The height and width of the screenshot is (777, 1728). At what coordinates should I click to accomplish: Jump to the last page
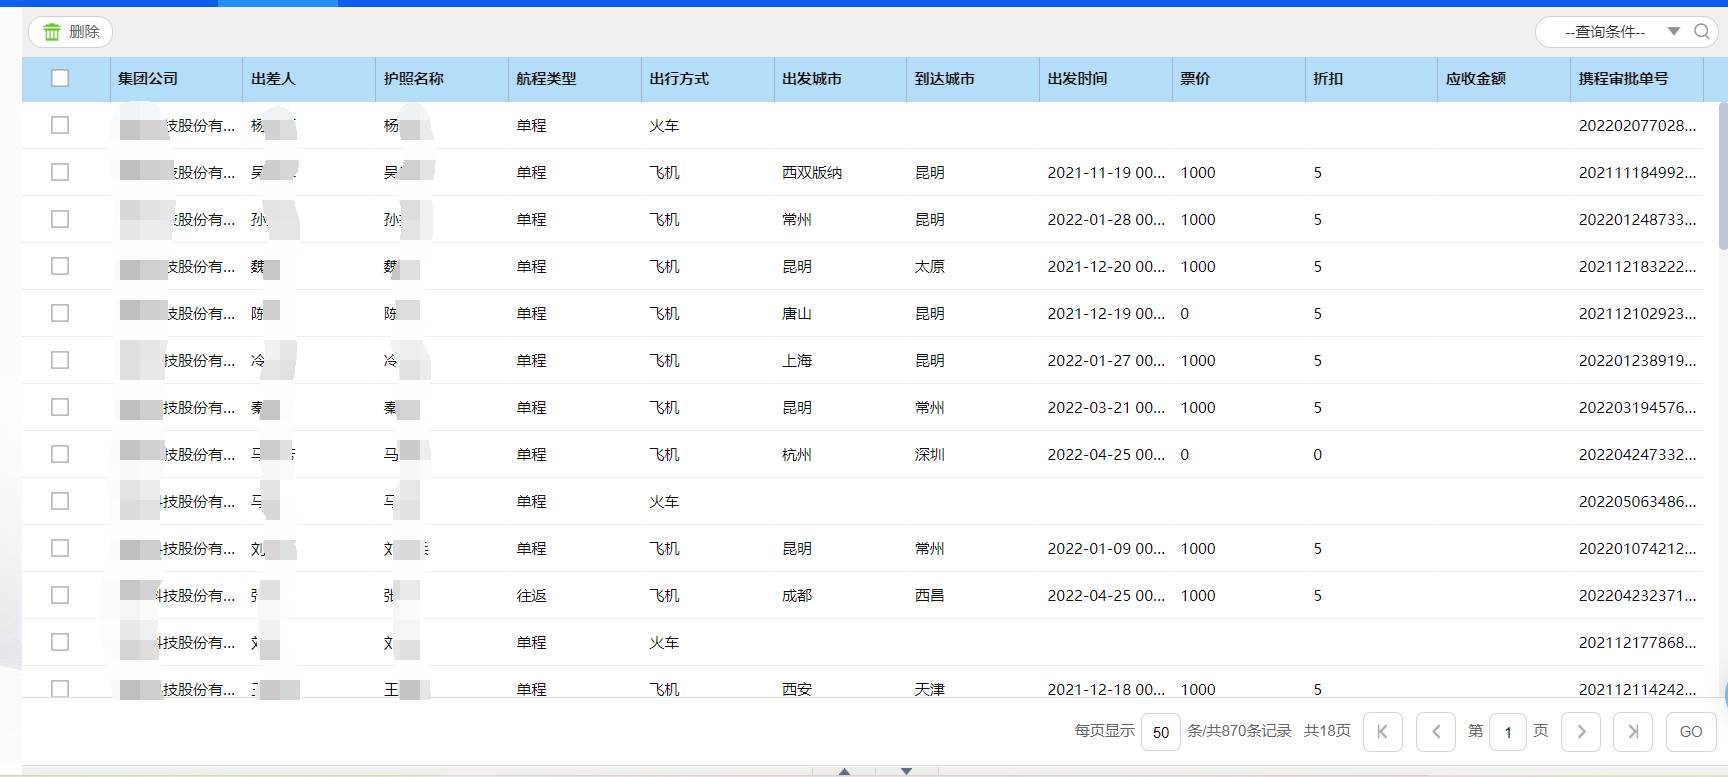click(1633, 732)
